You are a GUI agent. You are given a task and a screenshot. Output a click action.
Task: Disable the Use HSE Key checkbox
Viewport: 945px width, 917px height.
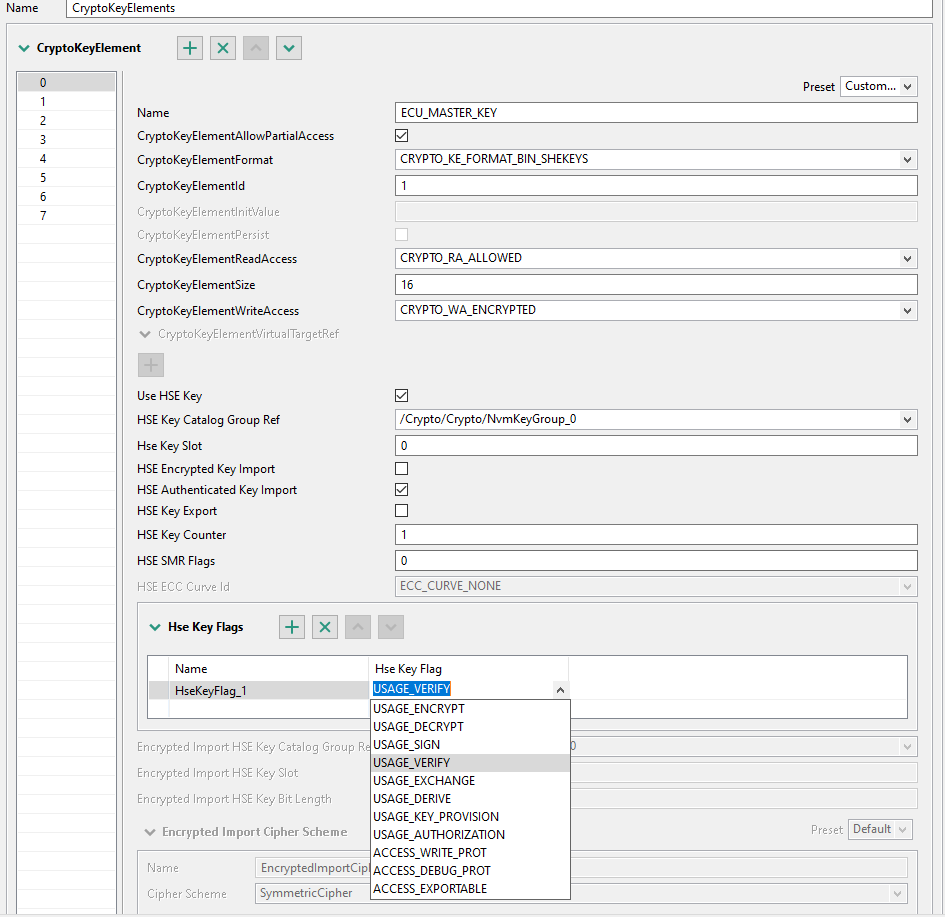click(401, 395)
